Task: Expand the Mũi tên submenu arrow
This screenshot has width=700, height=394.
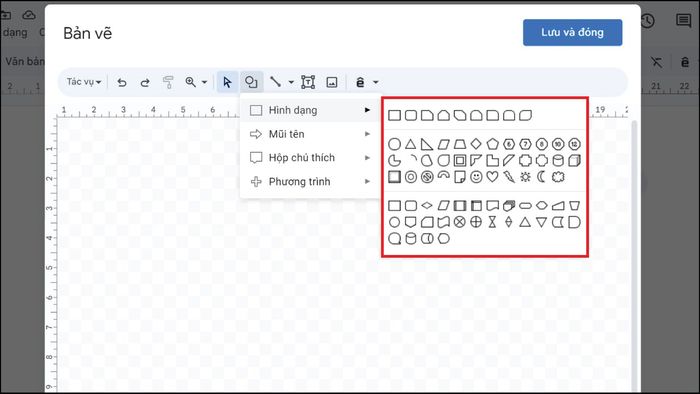Action: [x=367, y=134]
